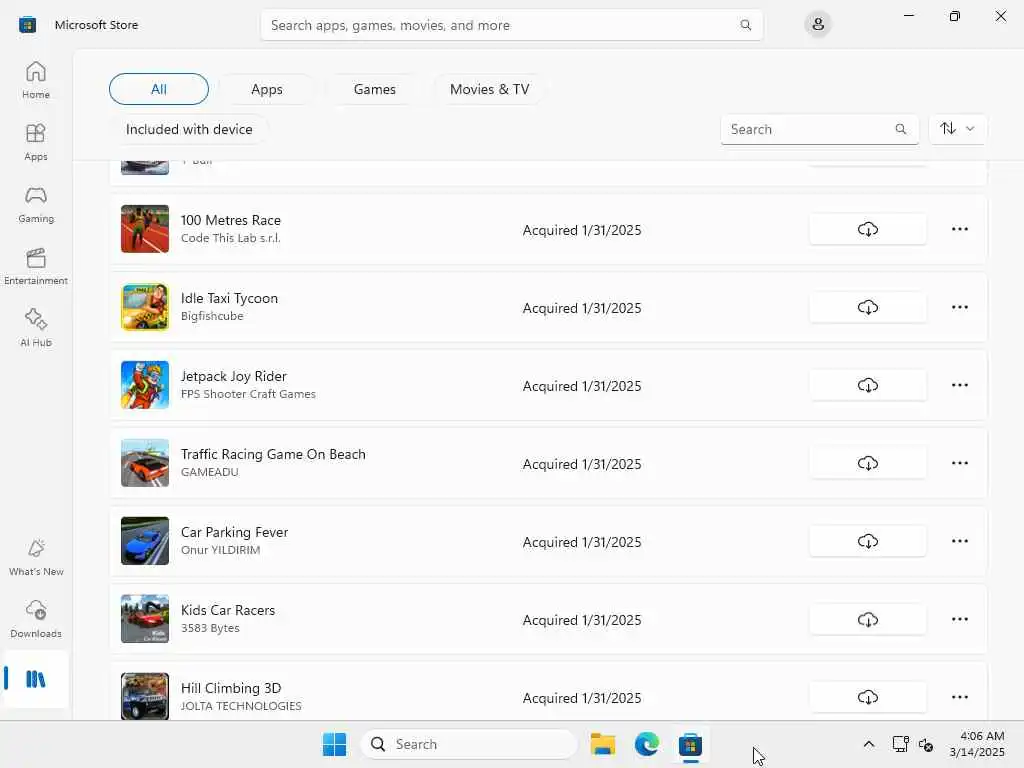Open the Home page in sidebar
Screen dimensions: 1024x768
coord(36,80)
